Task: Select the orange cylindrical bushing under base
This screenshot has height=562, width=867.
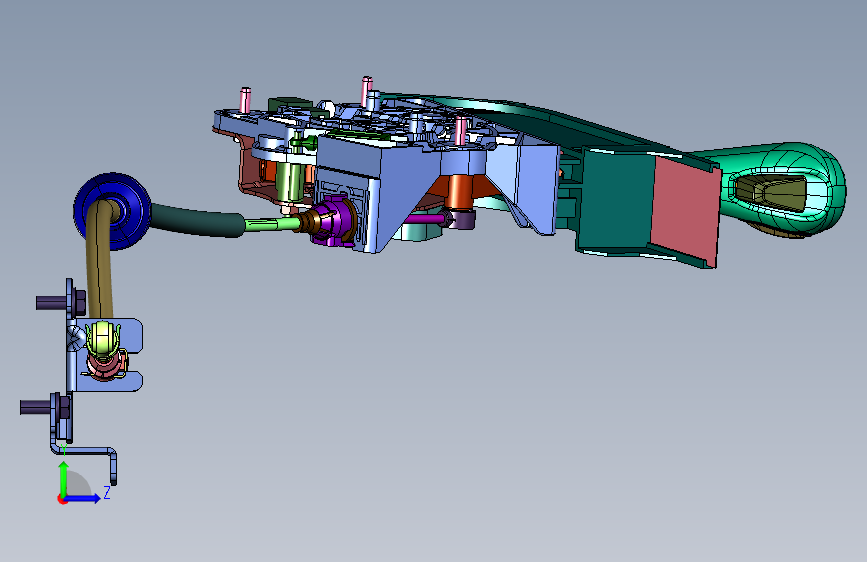Action: [459, 192]
